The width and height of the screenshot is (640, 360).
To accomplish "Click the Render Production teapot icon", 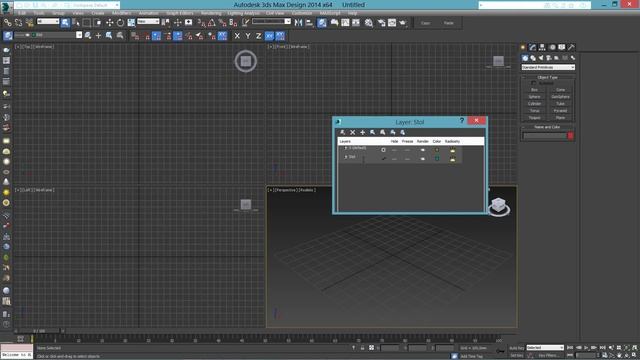I will click(403, 23).
